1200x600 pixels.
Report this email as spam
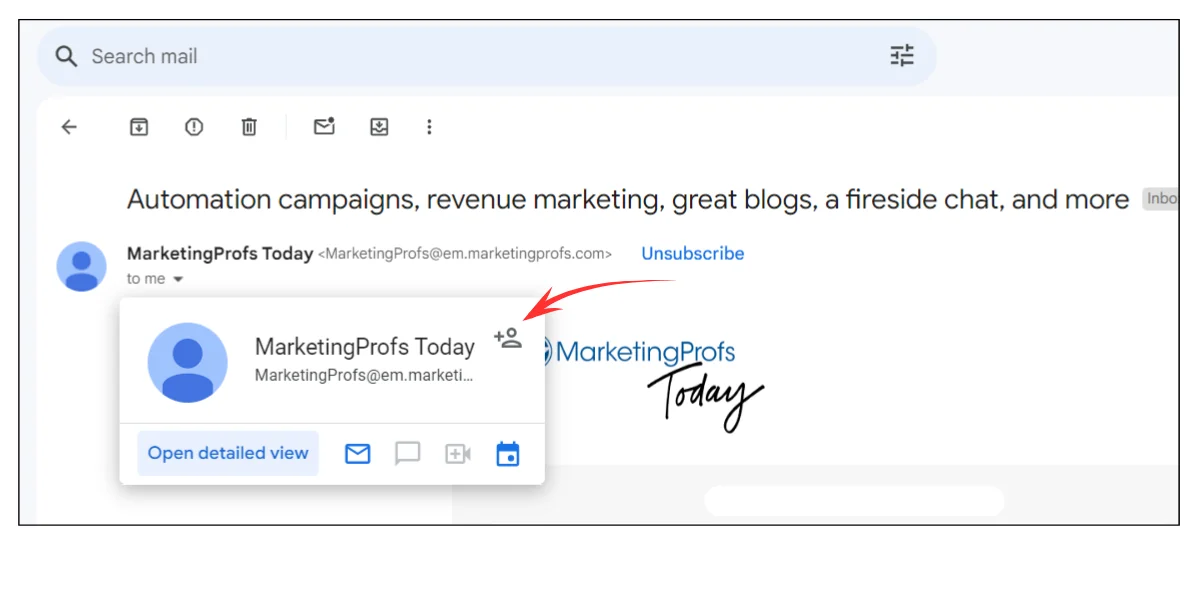click(194, 127)
